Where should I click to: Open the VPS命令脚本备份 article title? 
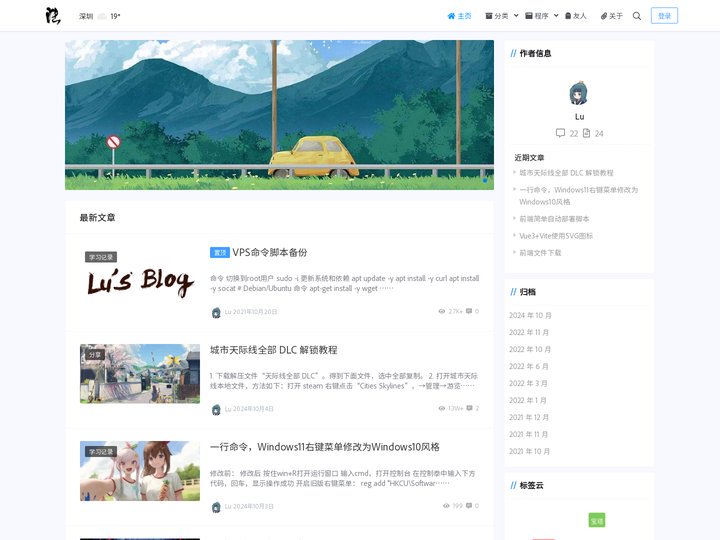point(270,253)
